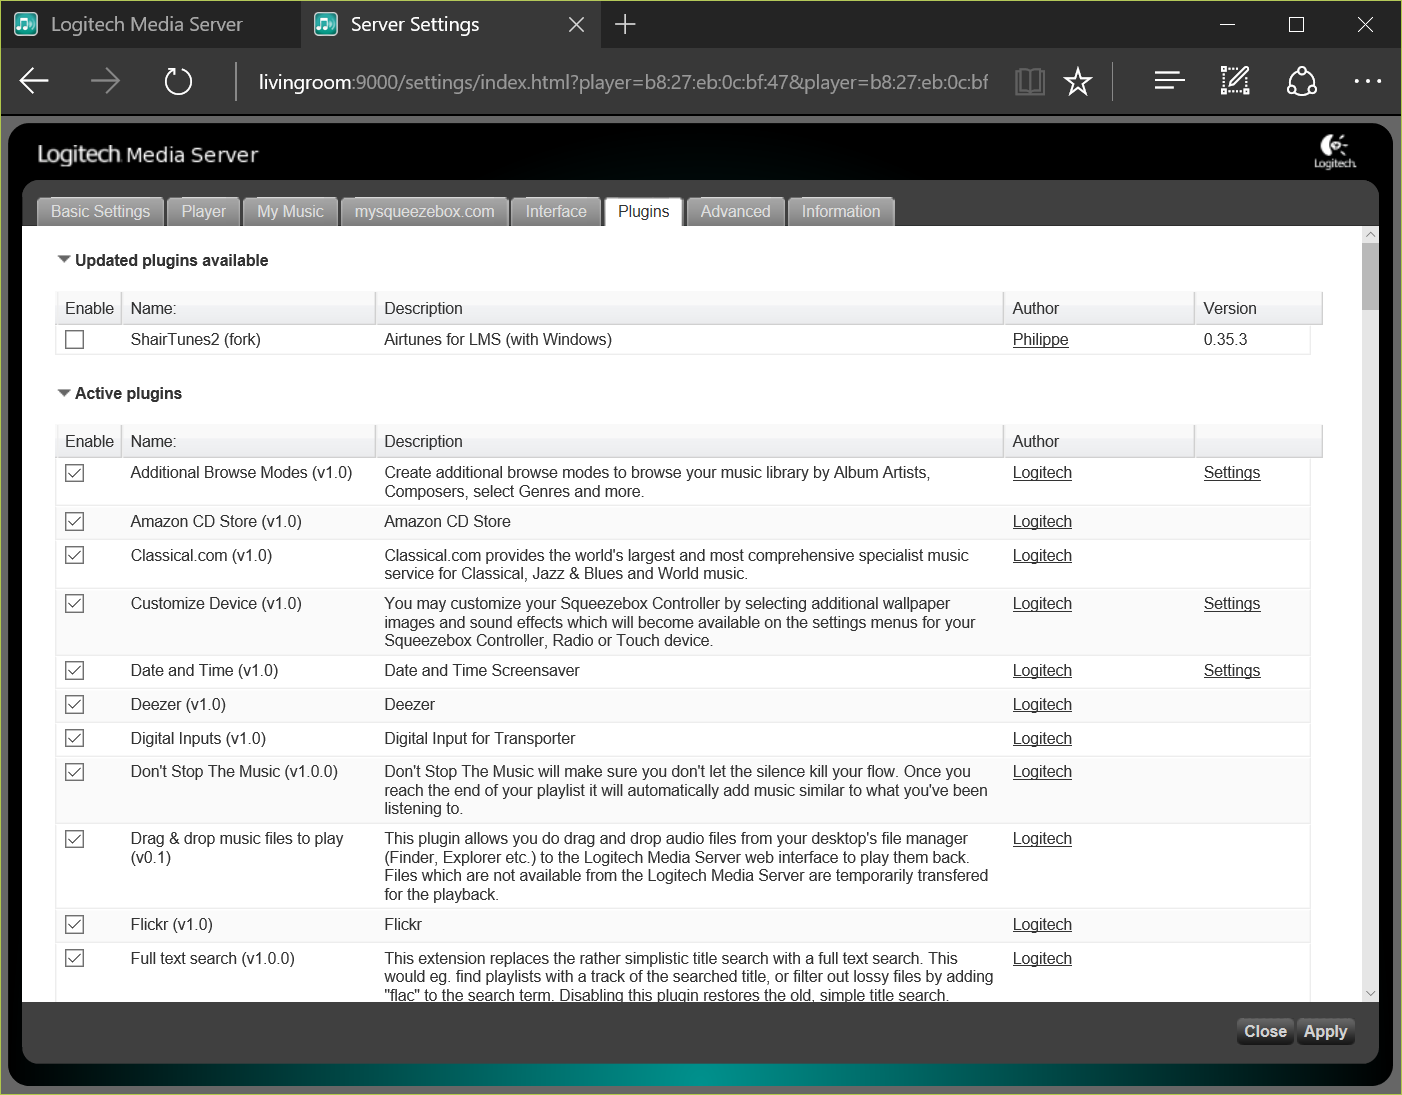Click the Logitech logo in header
The image size is (1402, 1095).
click(x=1335, y=152)
